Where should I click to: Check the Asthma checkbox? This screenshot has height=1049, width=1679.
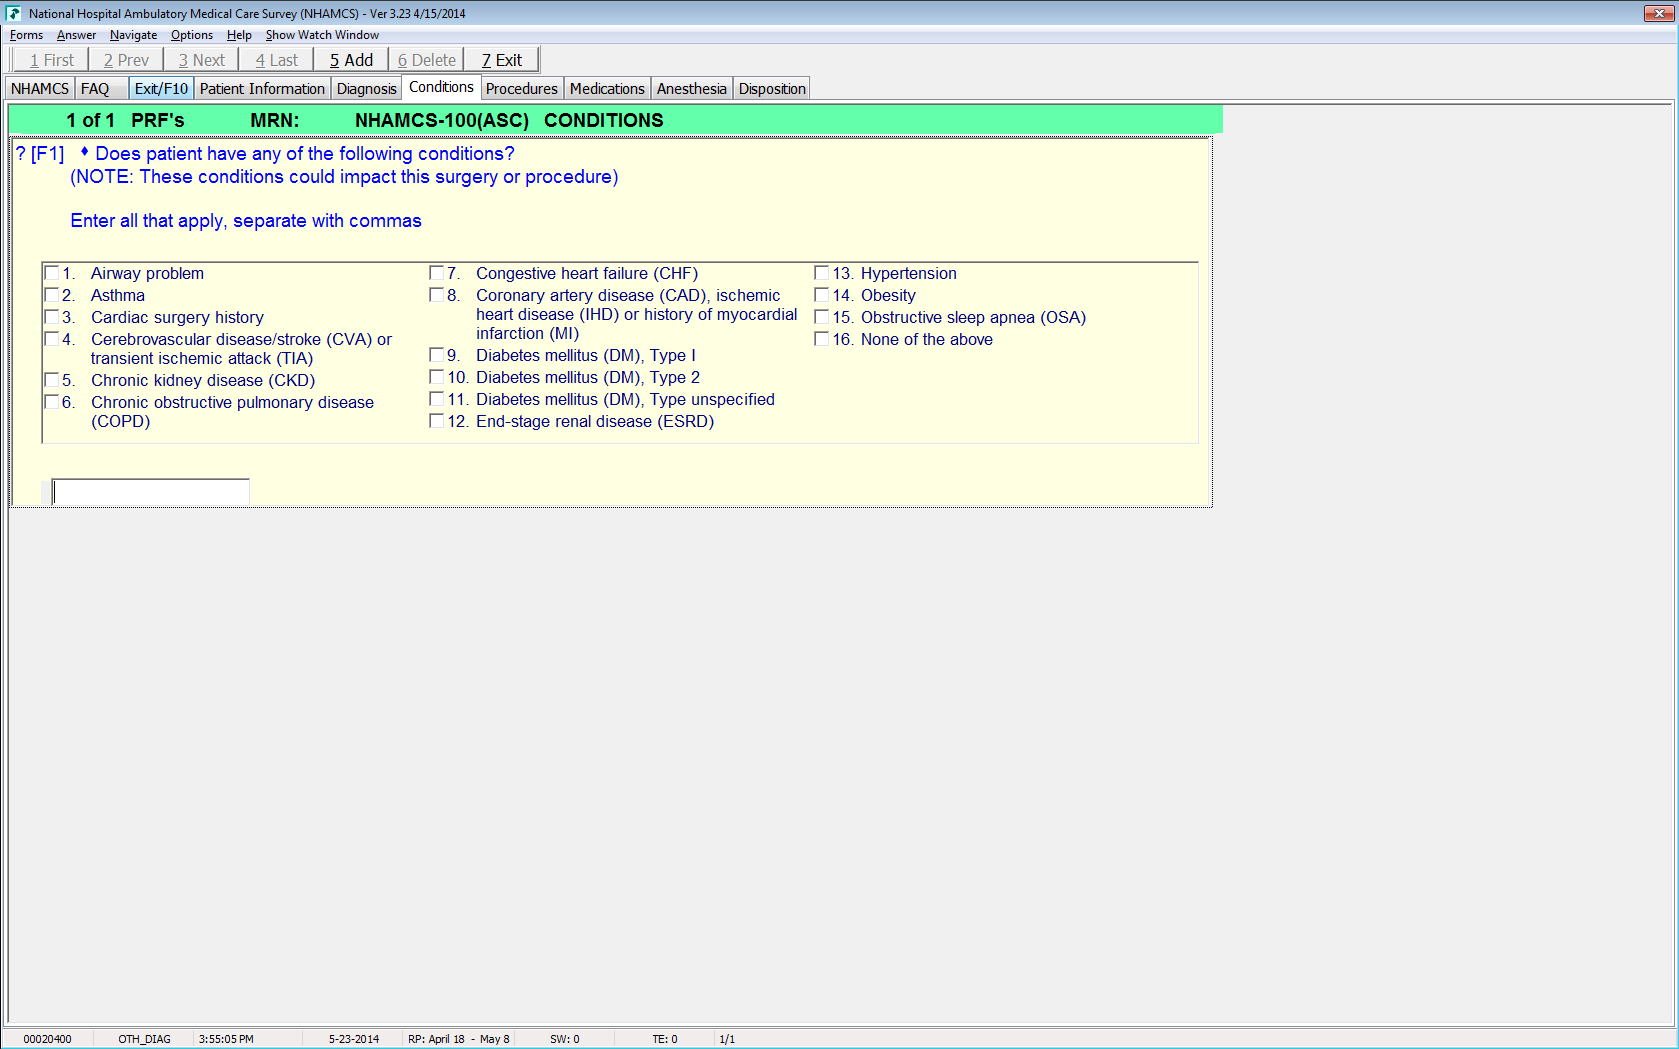[52, 295]
